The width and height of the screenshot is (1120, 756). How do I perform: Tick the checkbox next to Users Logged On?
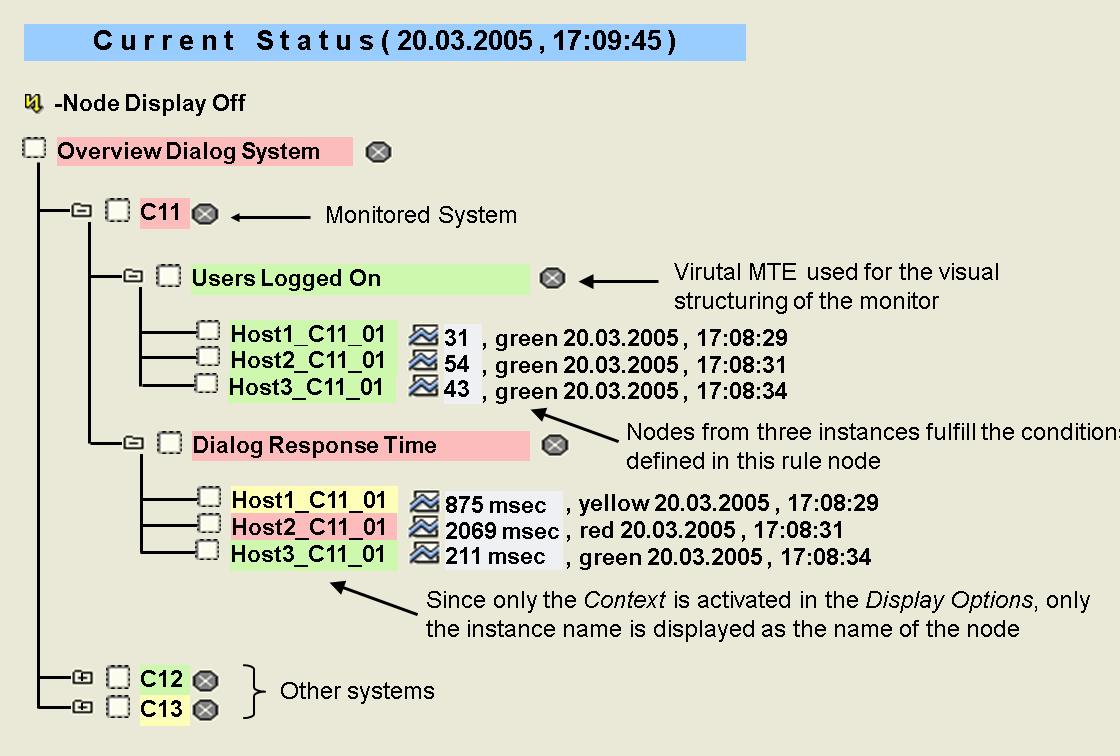(x=170, y=275)
